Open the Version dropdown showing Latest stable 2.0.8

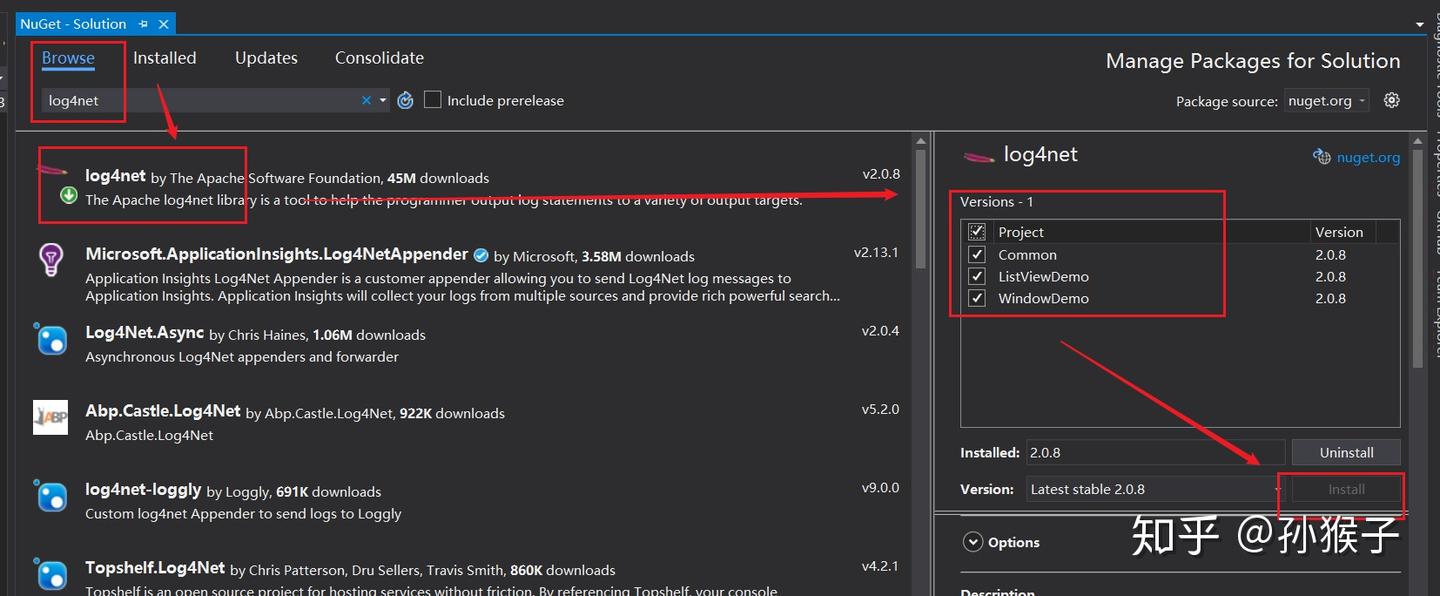coord(1155,489)
